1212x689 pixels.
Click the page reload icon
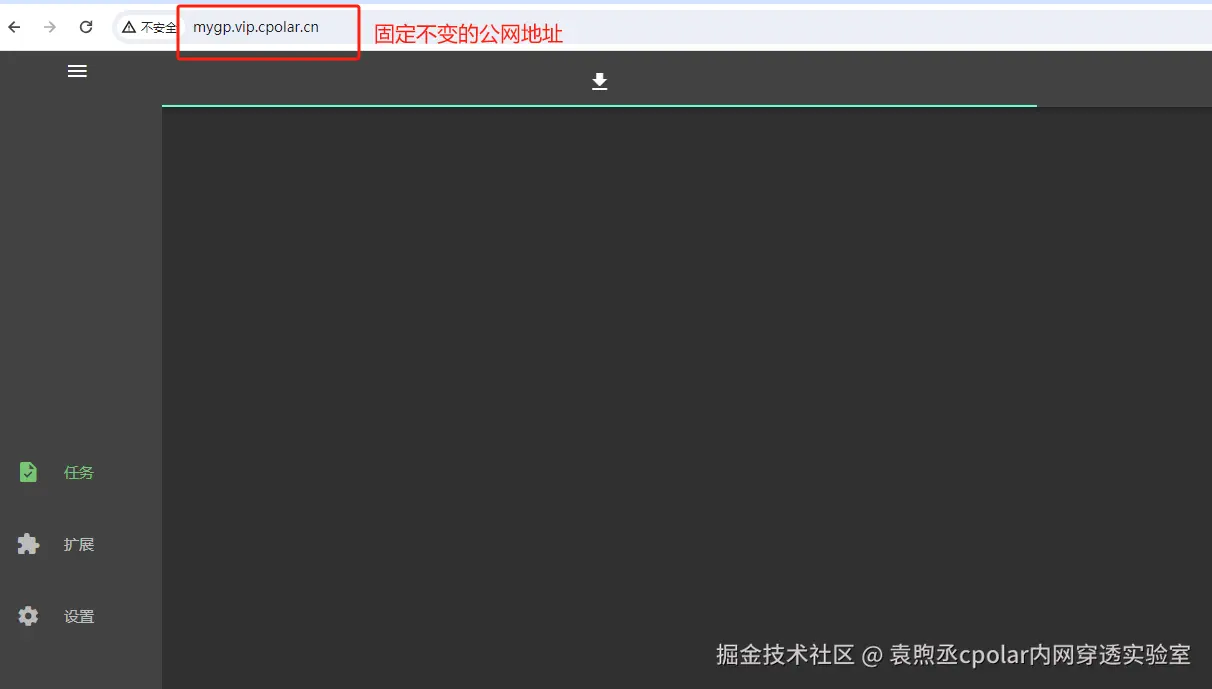tap(84, 27)
